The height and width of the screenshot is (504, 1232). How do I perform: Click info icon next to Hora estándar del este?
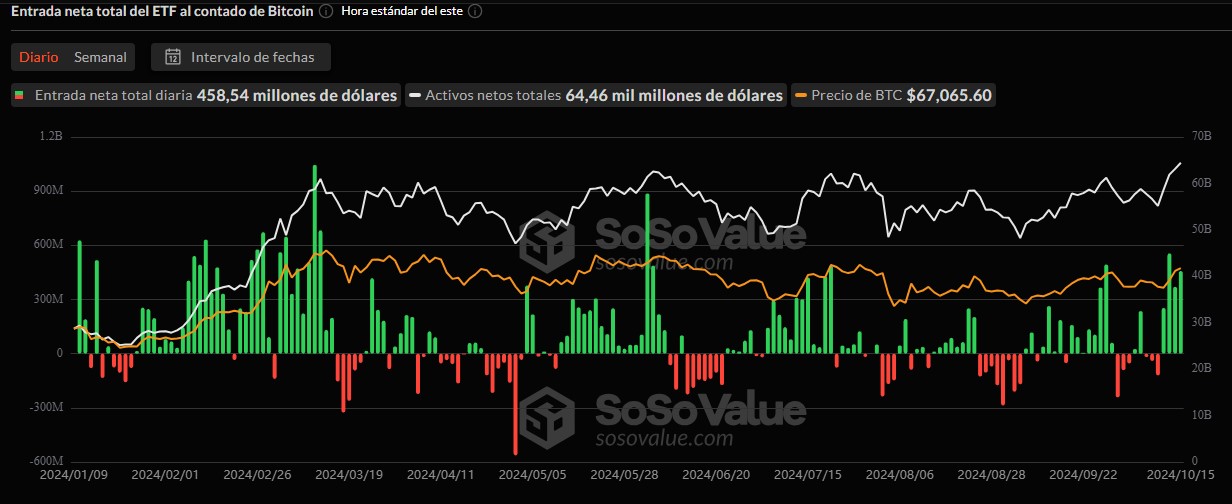(475, 11)
